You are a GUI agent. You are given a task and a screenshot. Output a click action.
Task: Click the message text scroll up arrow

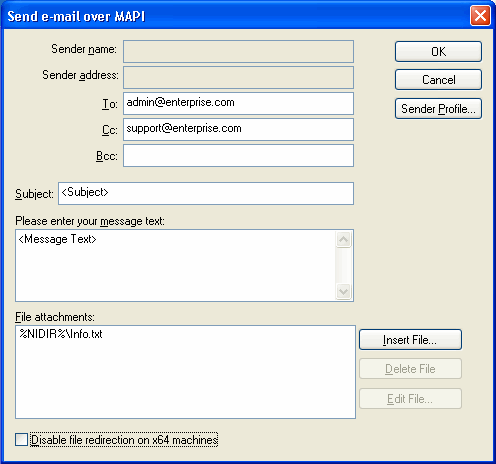pos(343,239)
